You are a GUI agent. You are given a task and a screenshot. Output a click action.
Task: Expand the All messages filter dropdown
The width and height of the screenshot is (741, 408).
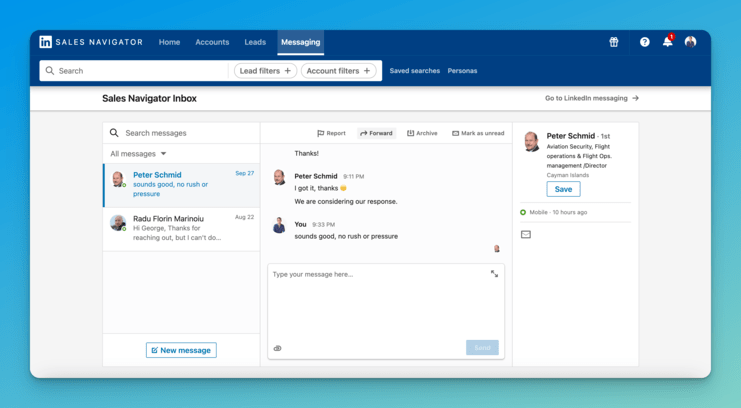click(138, 154)
